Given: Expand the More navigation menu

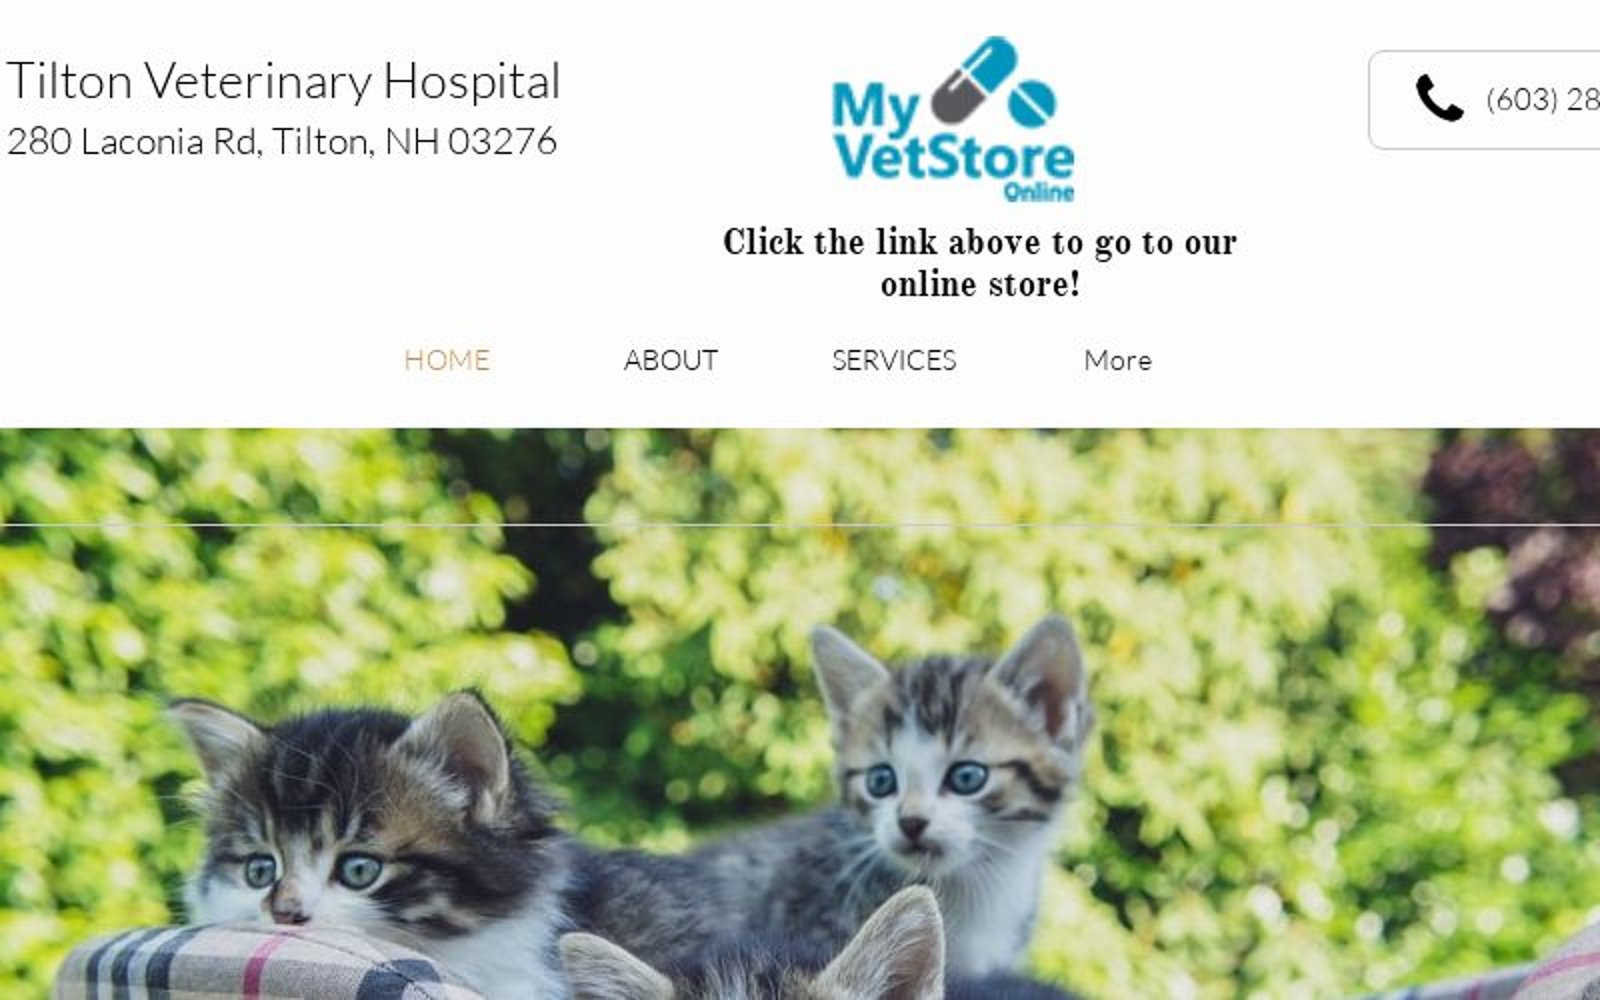Looking at the screenshot, I should click(x=1118, y=360).
